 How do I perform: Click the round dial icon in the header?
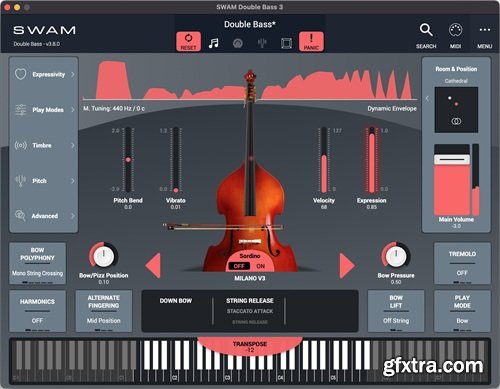point(238,43)
